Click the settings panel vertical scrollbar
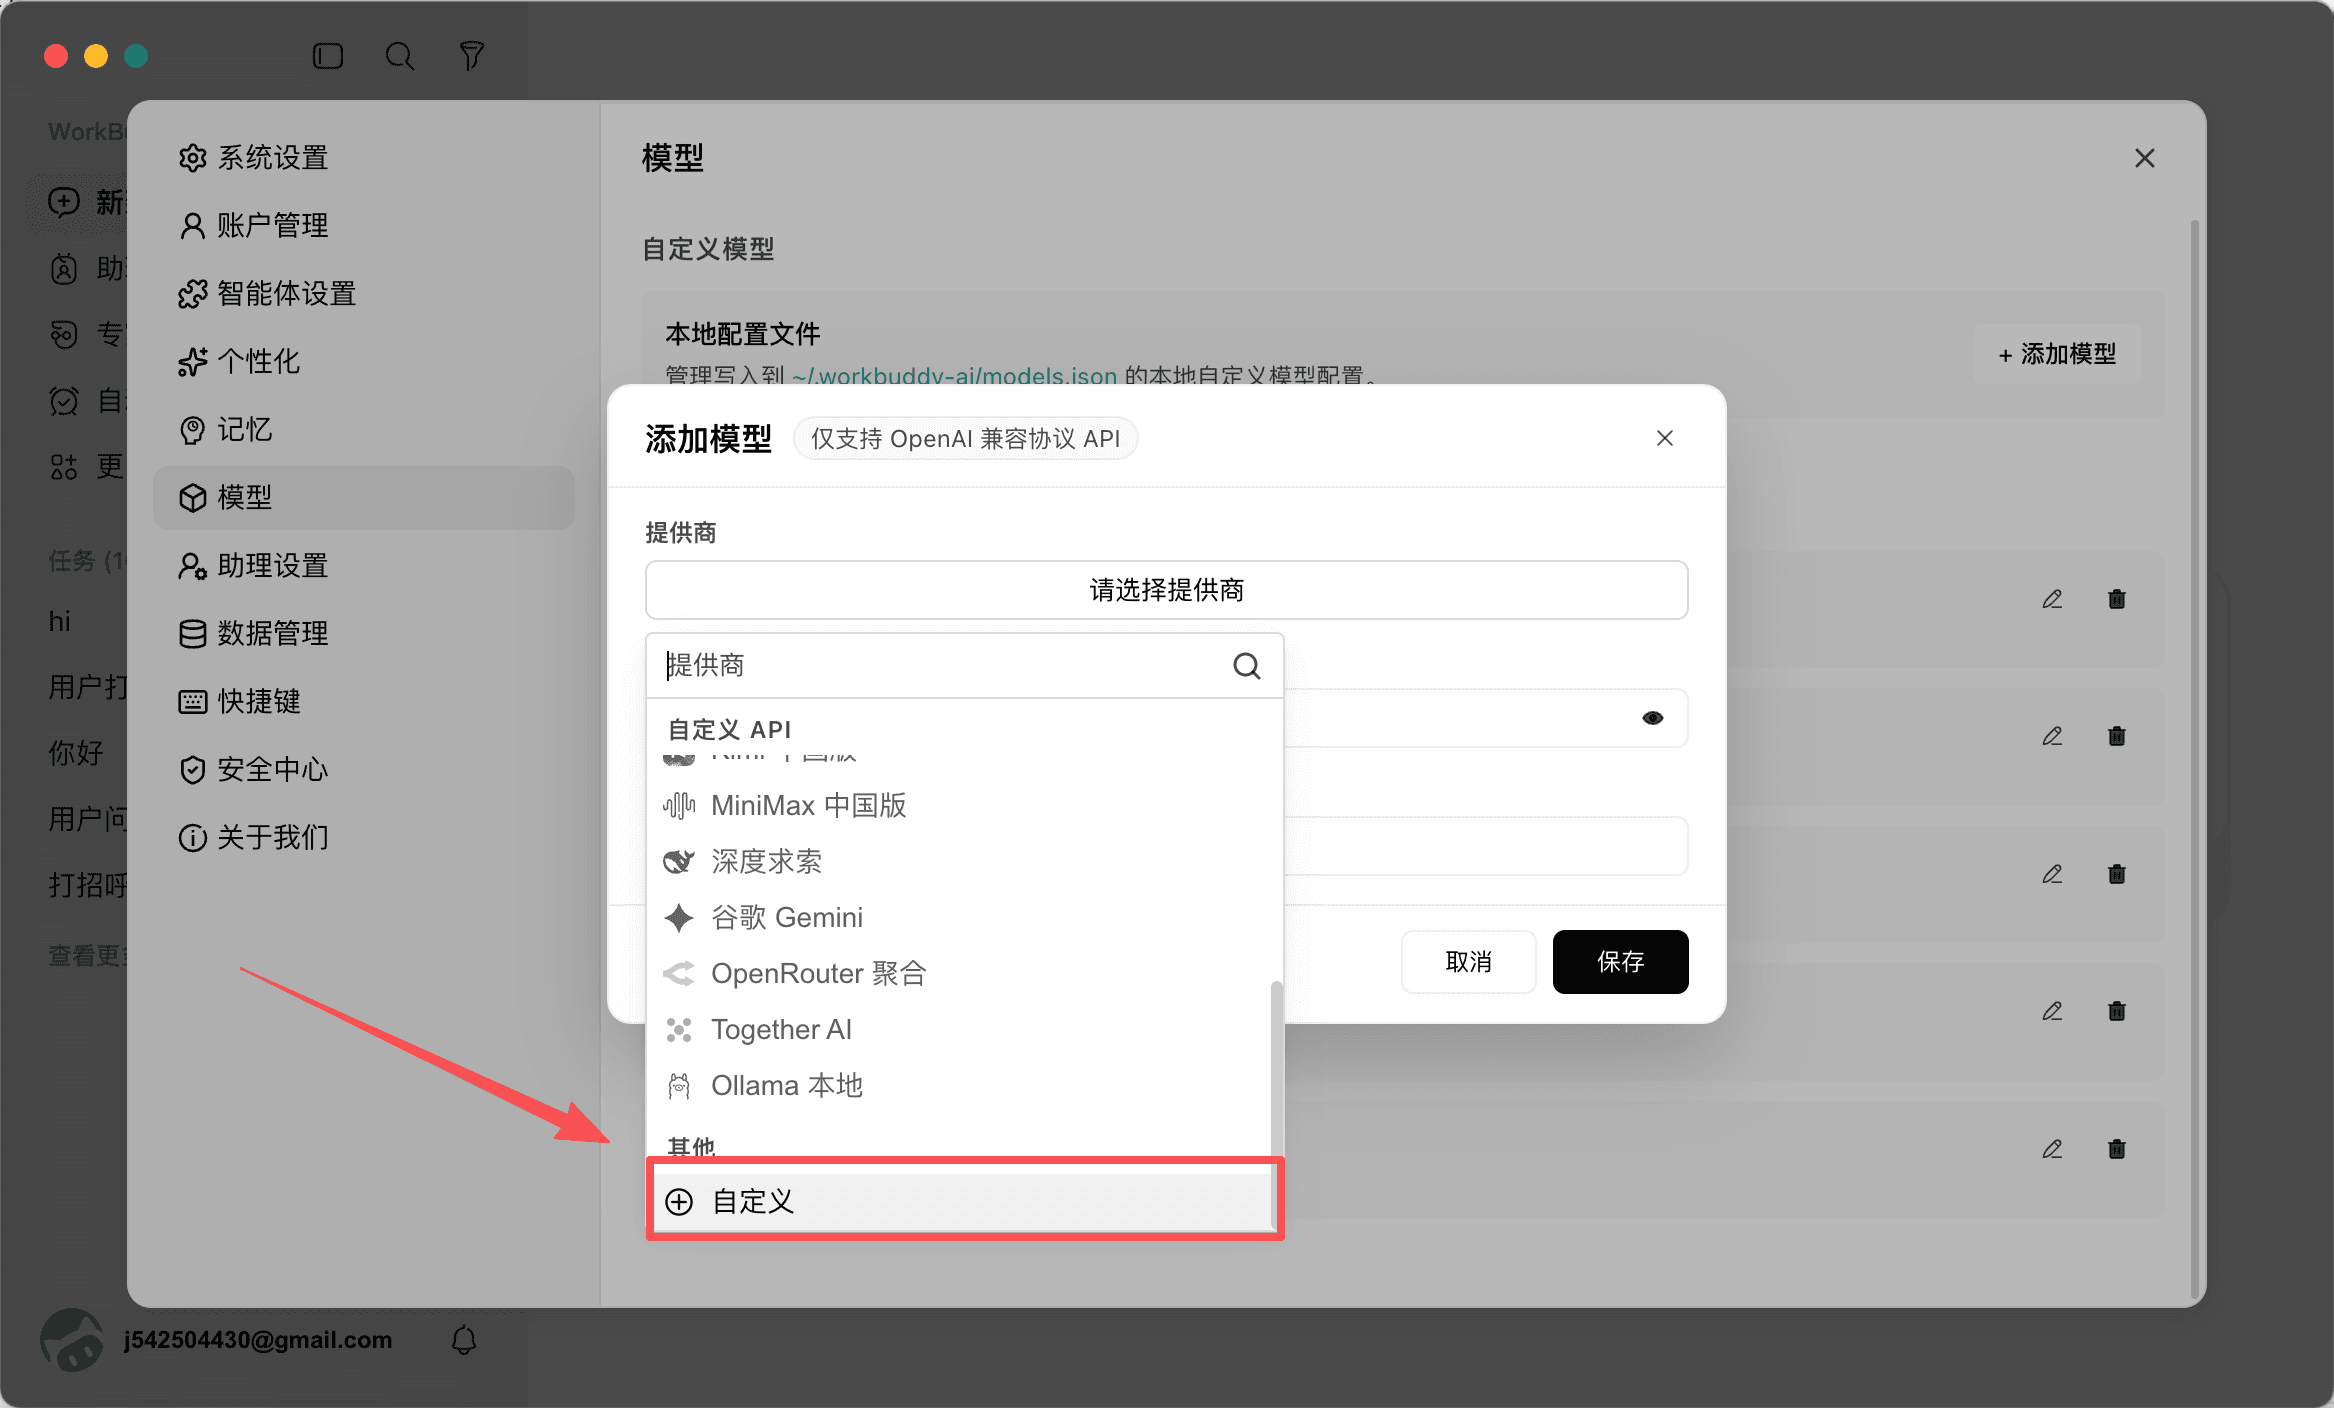2334x1408 pixels. click(x=2195, y=760)
